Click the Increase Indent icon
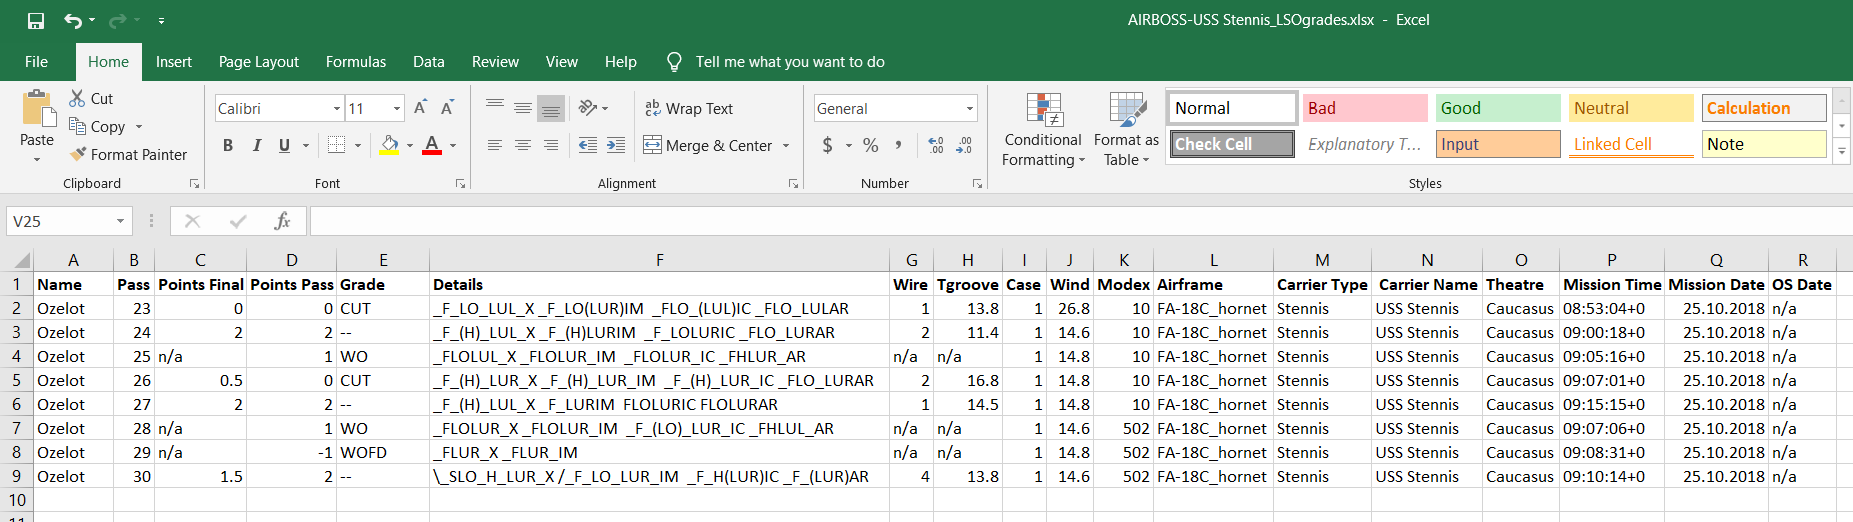The image size is (1853, 522). 616,146
